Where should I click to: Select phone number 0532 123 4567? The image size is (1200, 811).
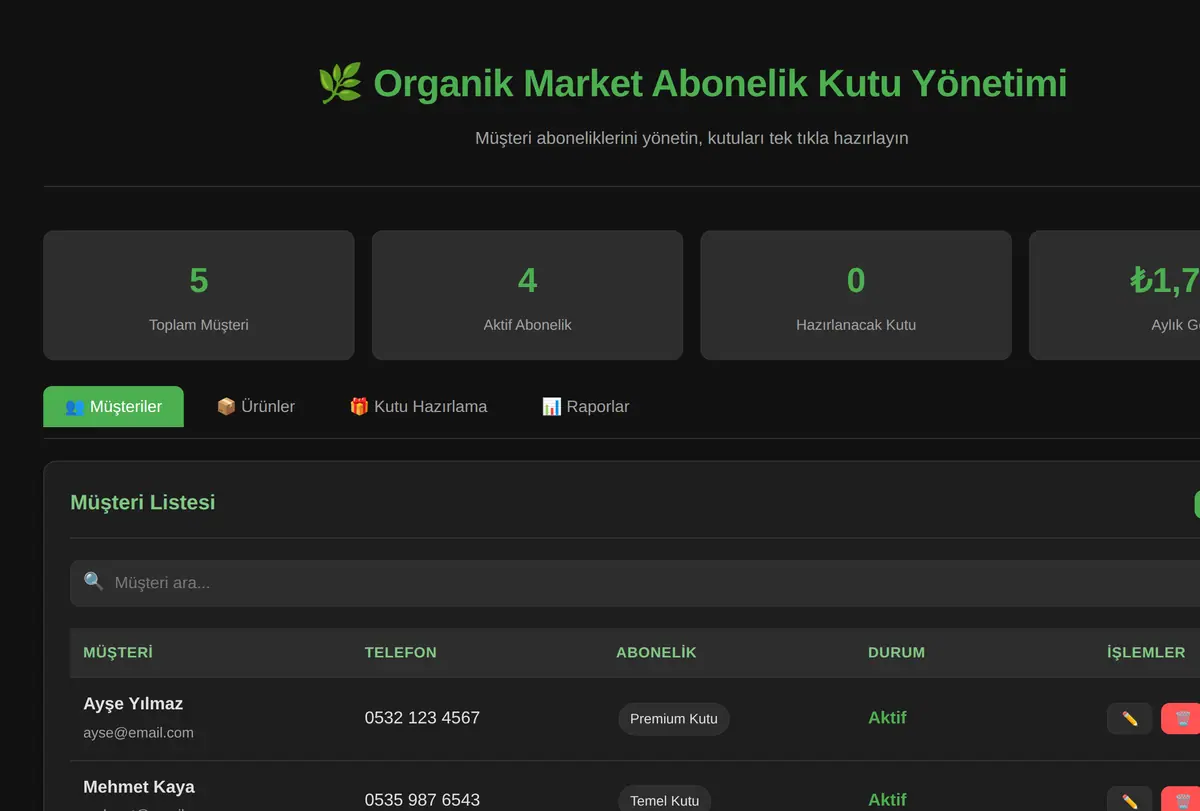point(422,718)
